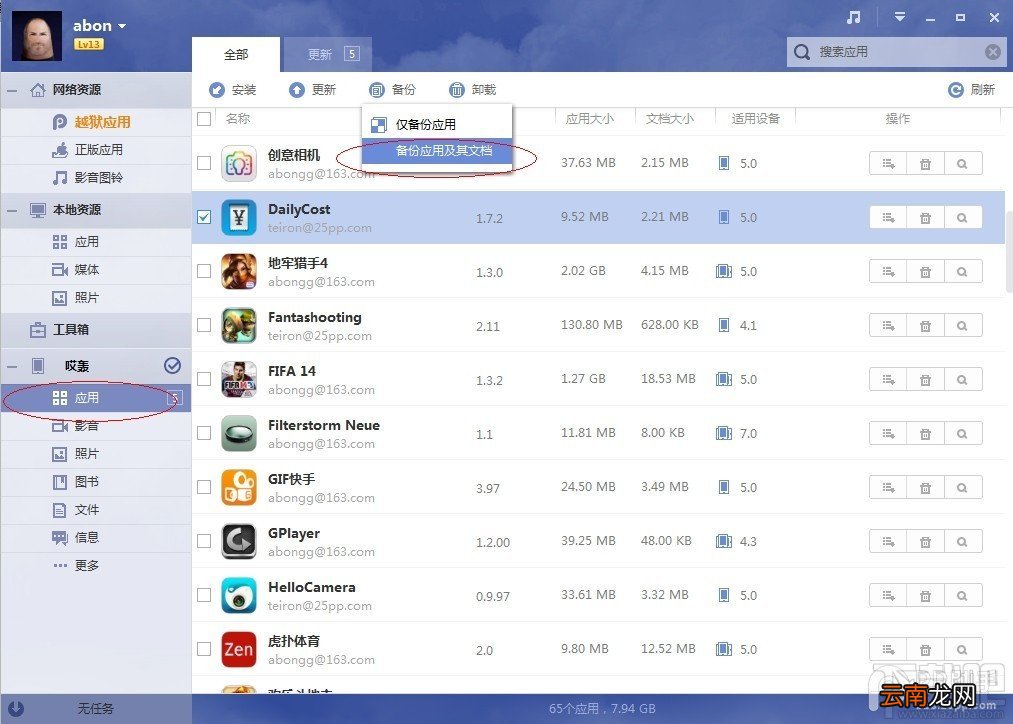This screenshot has height=724, width=1013.
Task: Open 影音图铃 in sidebar
Action: click(x=96, y=178)
